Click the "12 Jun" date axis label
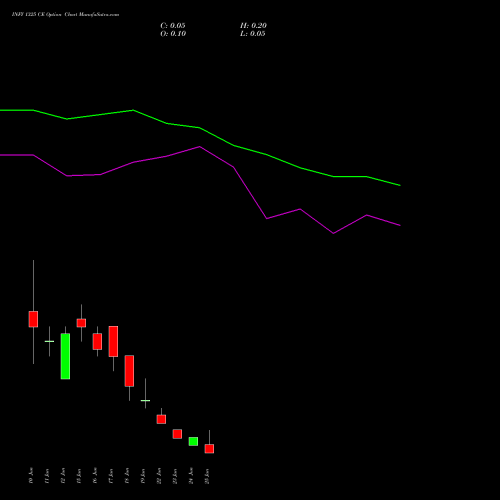Image resolution: width=500 pixels, height=500 pixels. (x=63, y=476)
